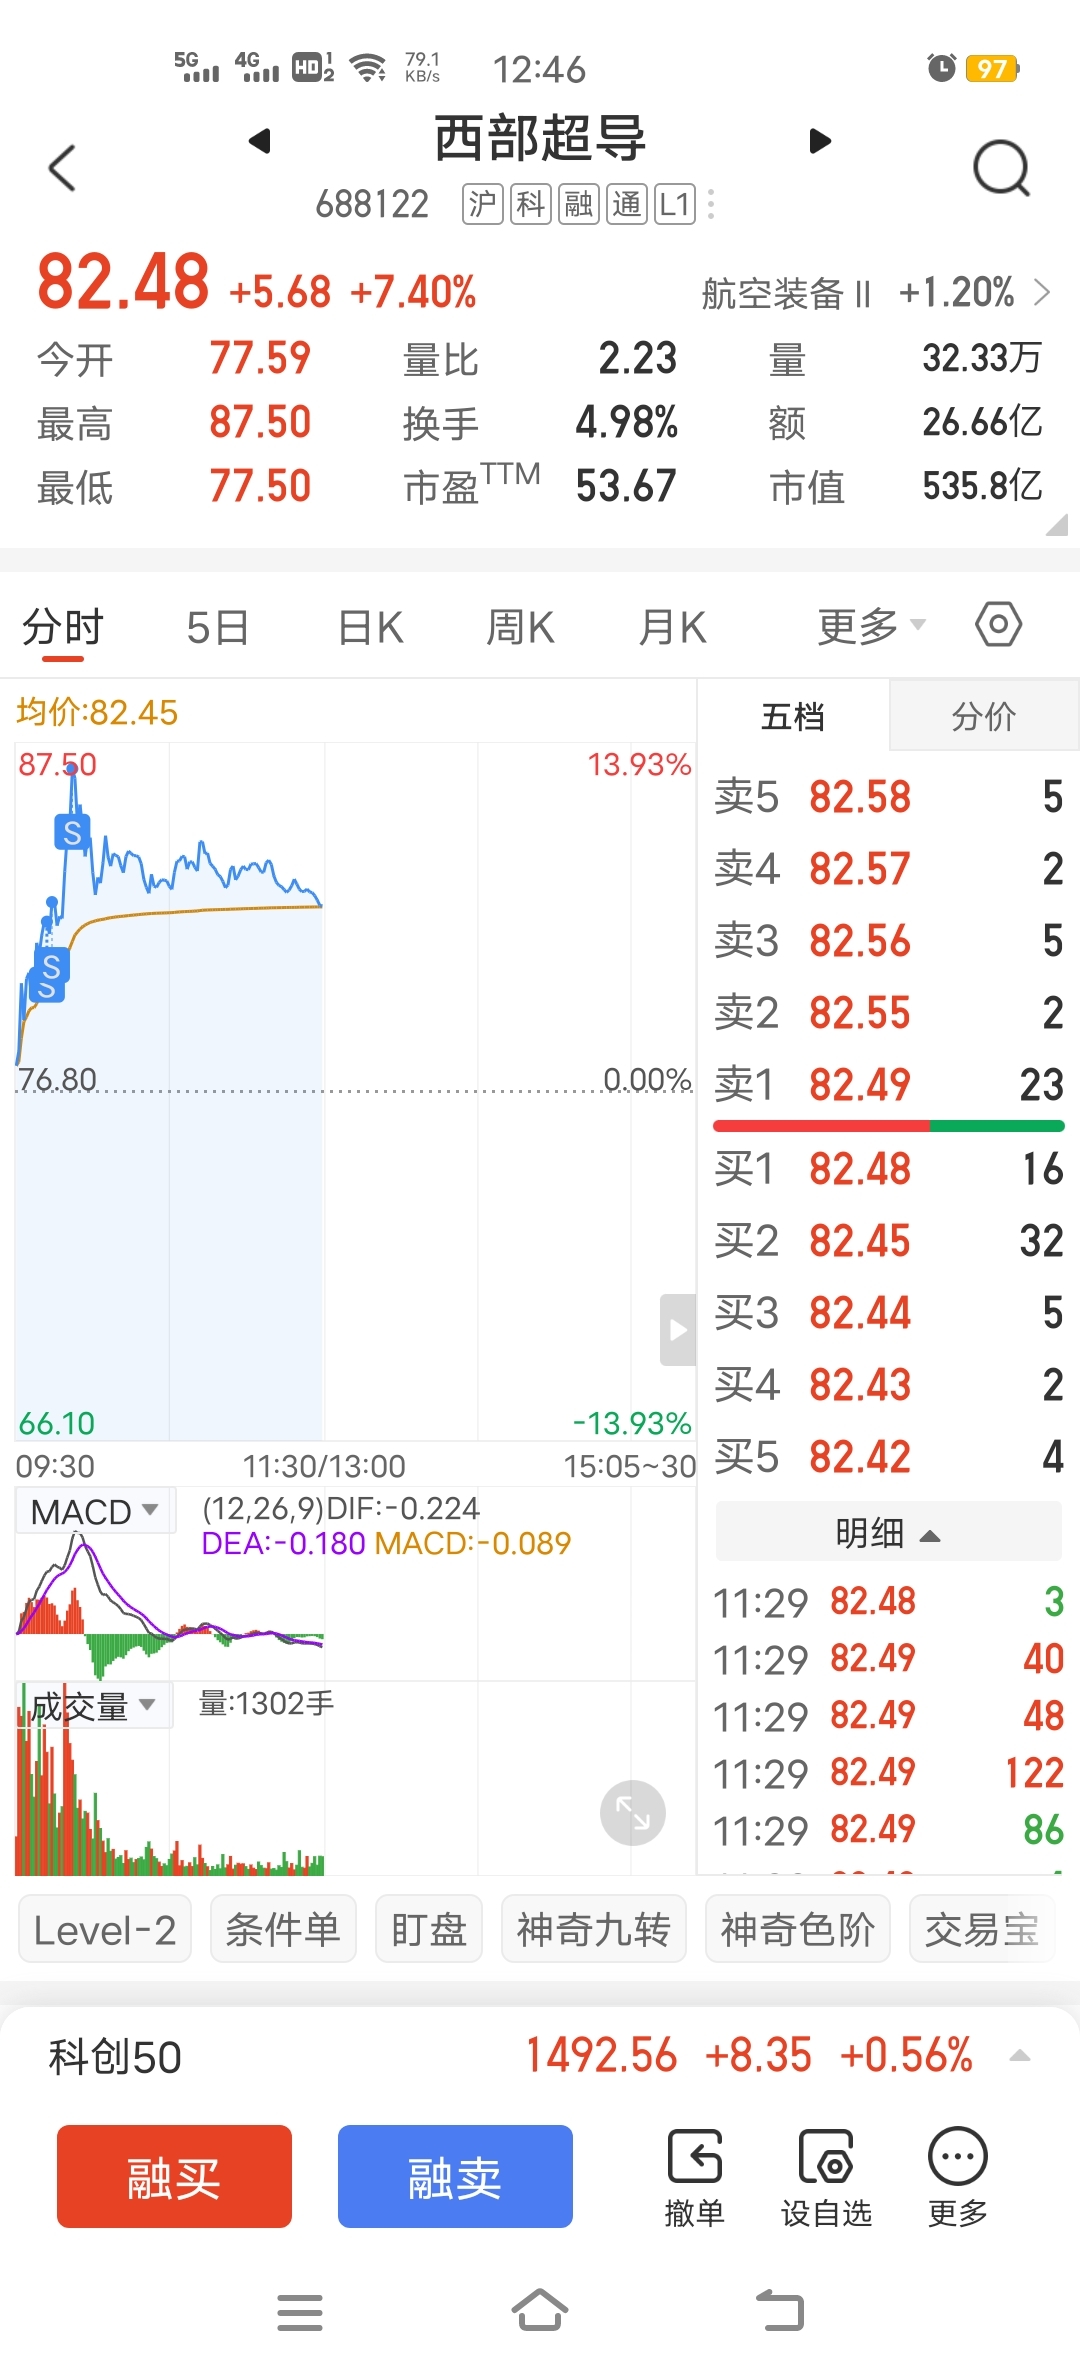Viewport: 1080px width, 2376px height.
Task: Open the 成交量 indicator dropdown
Action: (95, 1705)
